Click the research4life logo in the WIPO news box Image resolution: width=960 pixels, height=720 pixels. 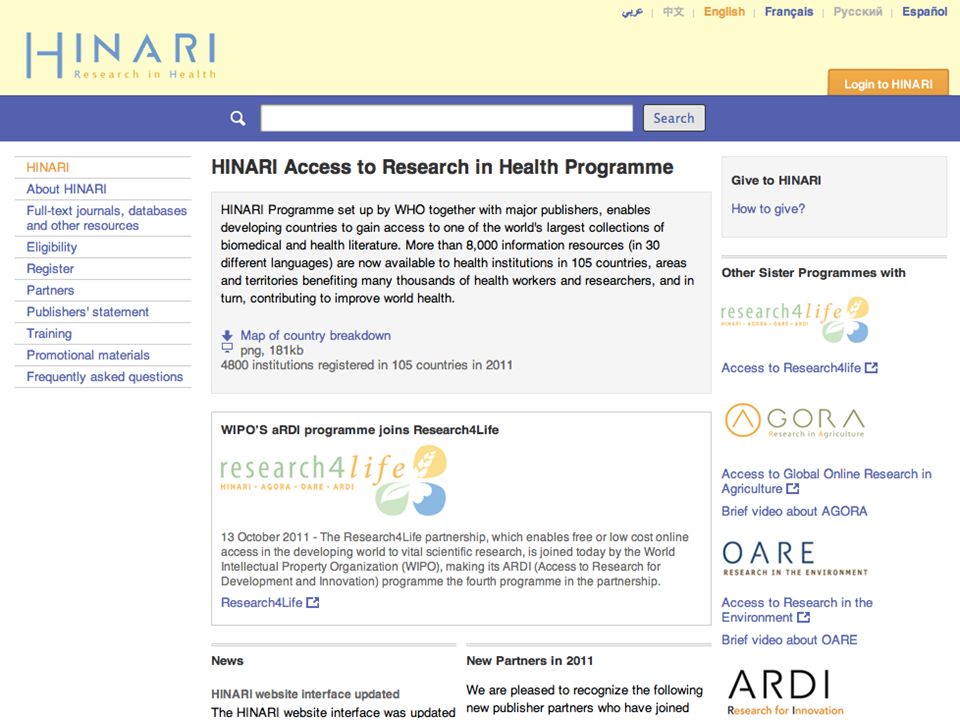(x=333, y=479)
